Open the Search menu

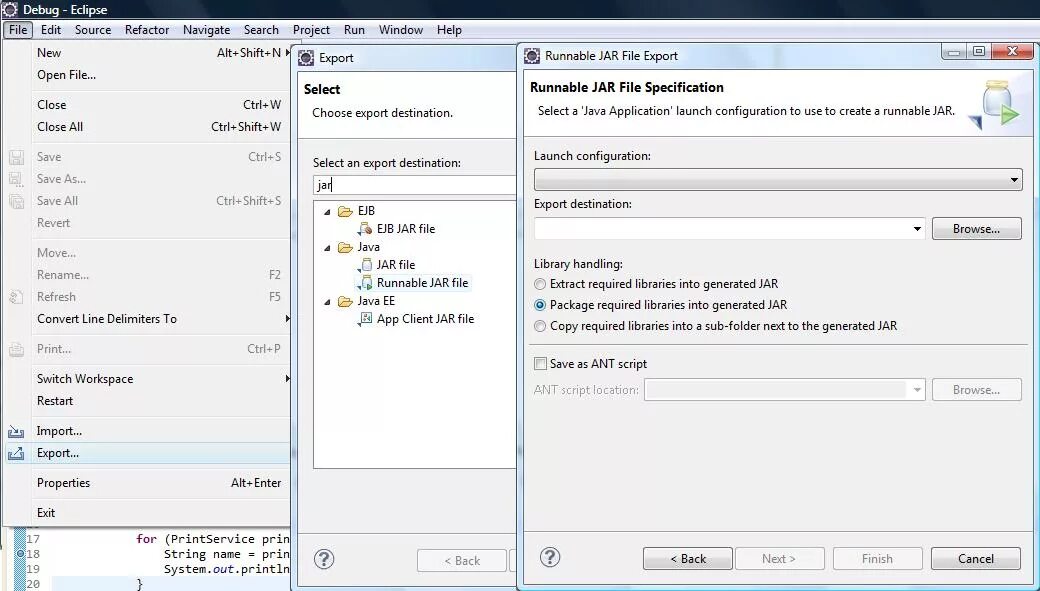(261, 30)
